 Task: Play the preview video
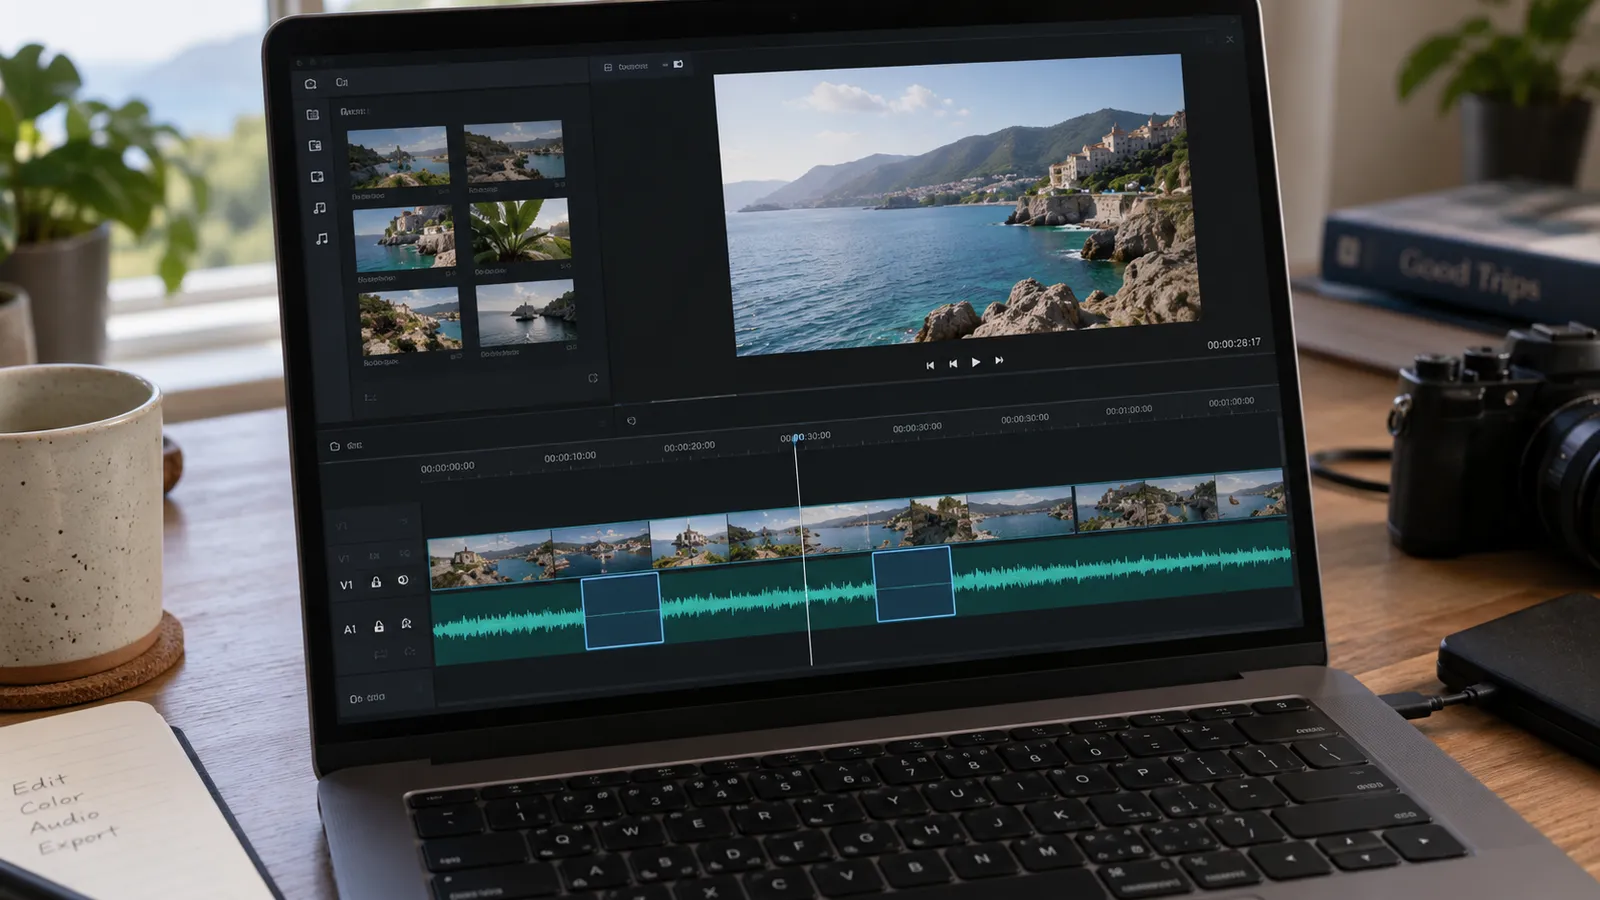click(x=976, y=362)
